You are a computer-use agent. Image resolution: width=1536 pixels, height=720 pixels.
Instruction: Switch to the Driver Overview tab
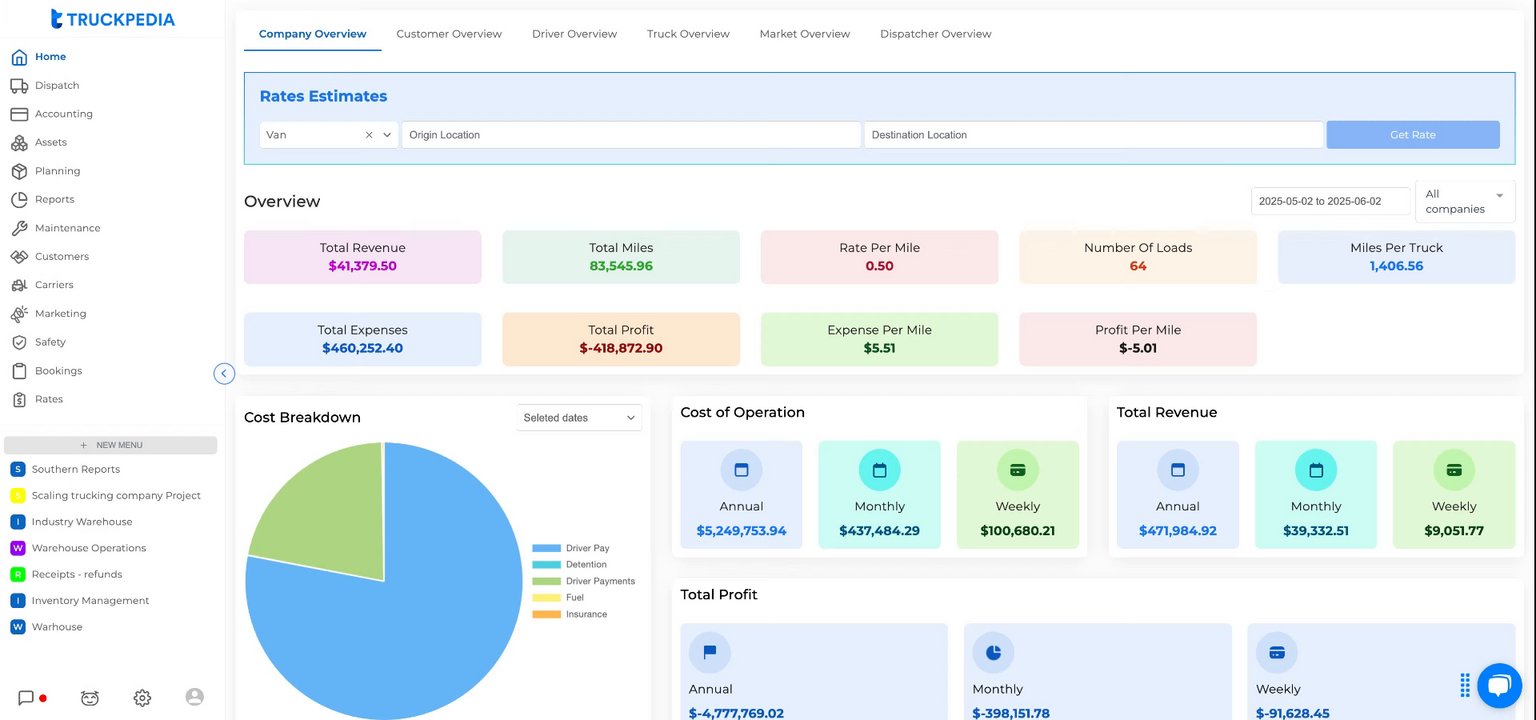574,34
